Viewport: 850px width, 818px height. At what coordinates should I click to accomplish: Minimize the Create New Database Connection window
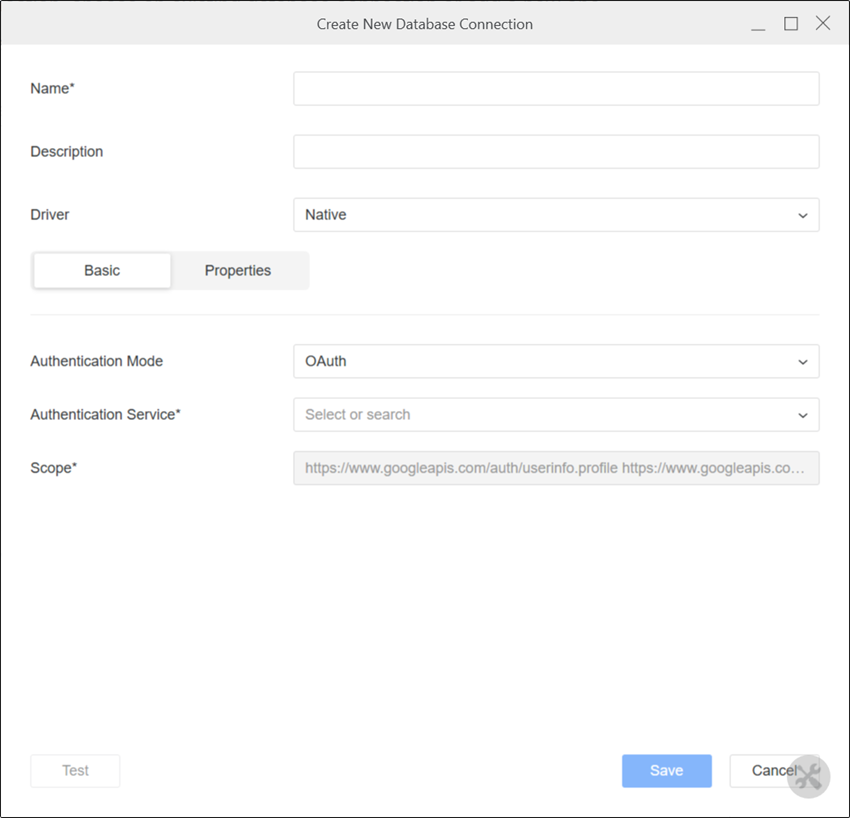click(758, 24)
